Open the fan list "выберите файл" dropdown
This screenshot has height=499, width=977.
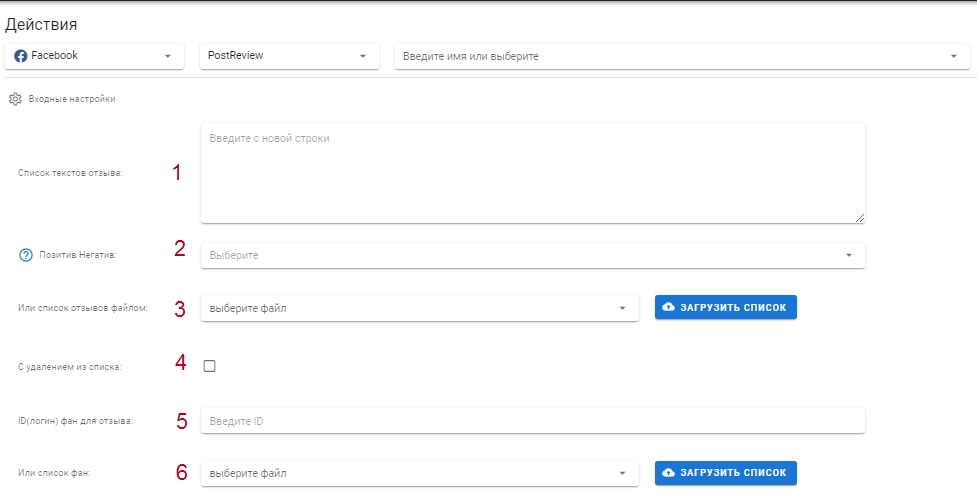419,473
